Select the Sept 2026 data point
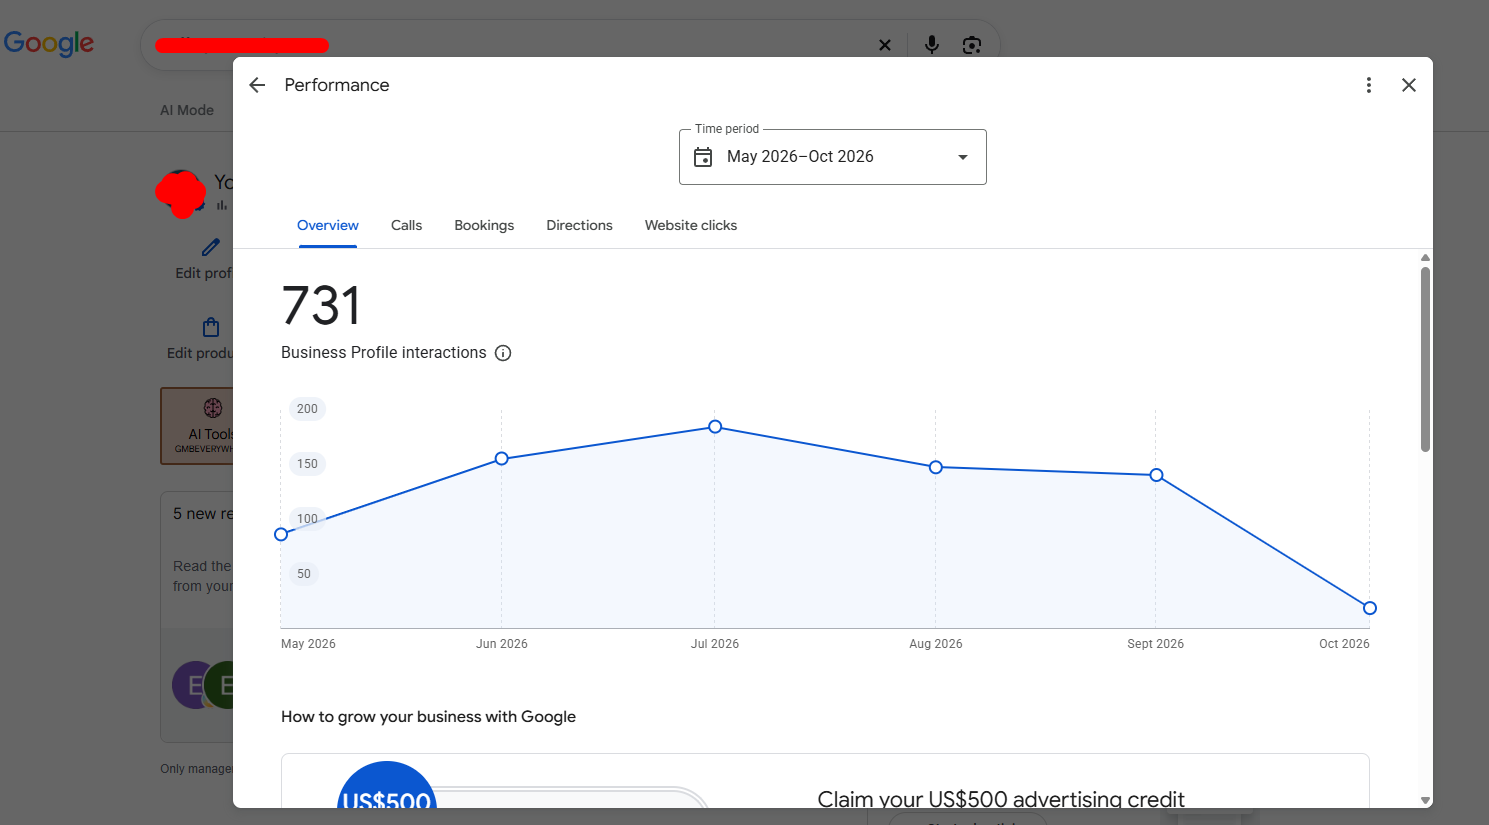1489x825 pixels. coord(1156,475)
